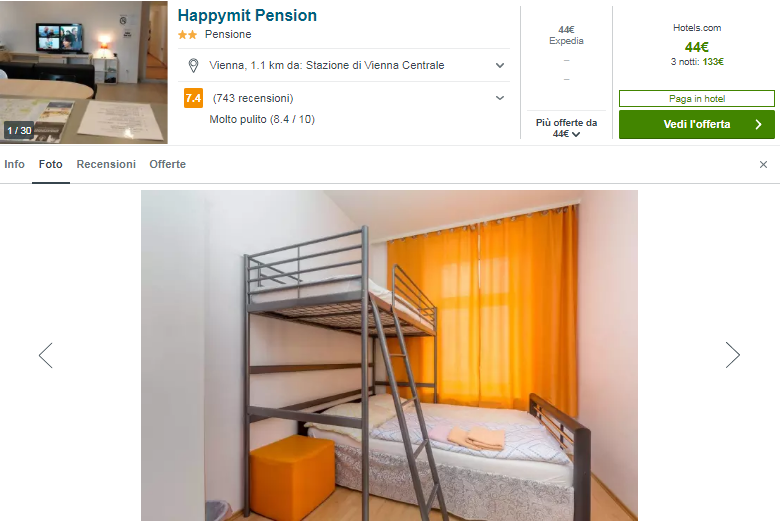780x528 pixels.
Task: Select the 44€ Expedia offer
Action: click(566, 35)
